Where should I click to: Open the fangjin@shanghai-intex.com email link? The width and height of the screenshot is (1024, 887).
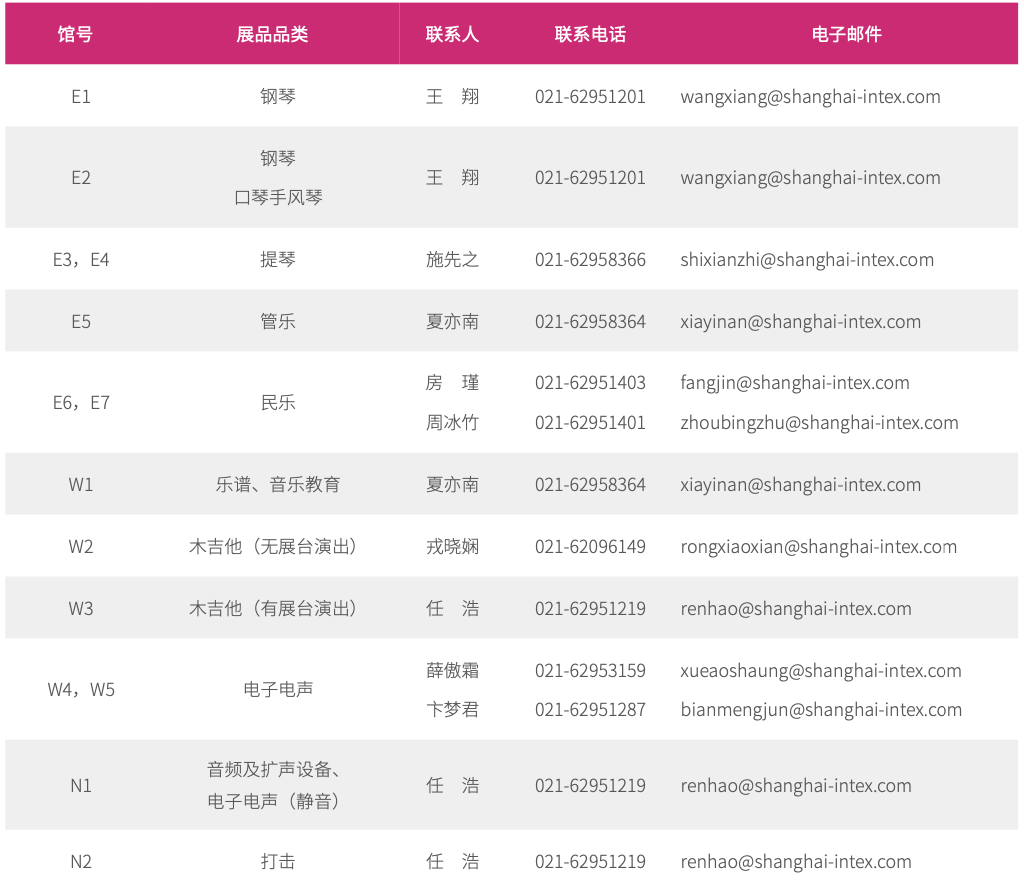(x=794, y=383)
